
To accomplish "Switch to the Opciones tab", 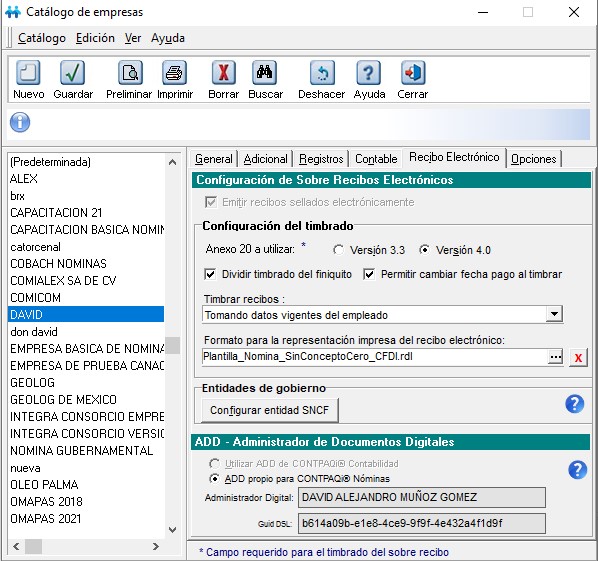I will 534,159.
